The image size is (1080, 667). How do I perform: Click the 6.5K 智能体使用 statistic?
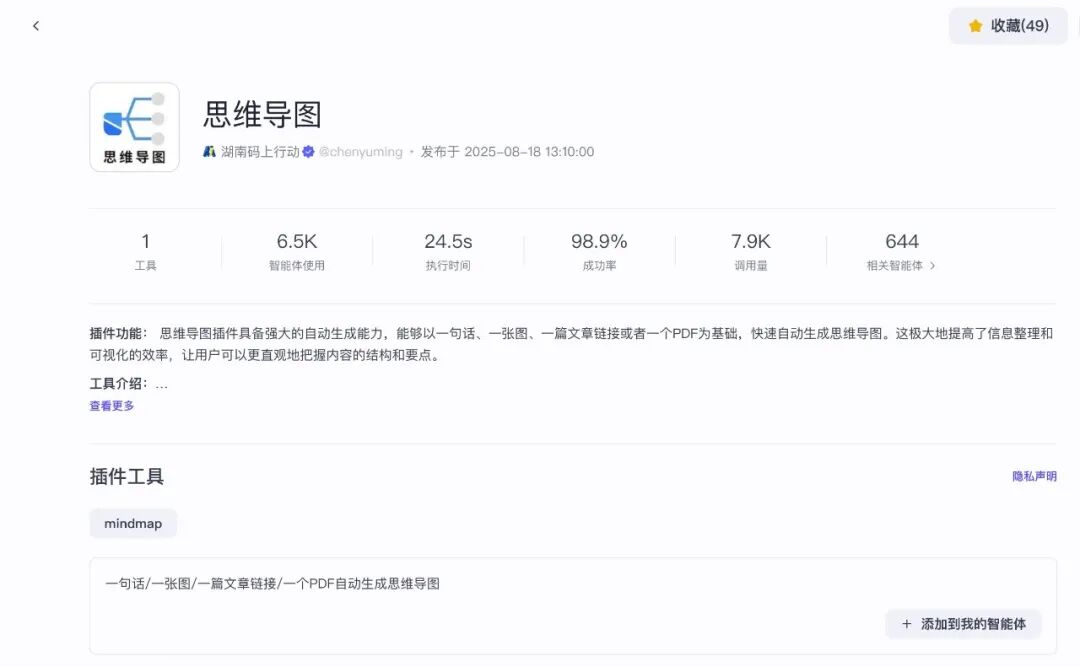[x=297, y=252]
